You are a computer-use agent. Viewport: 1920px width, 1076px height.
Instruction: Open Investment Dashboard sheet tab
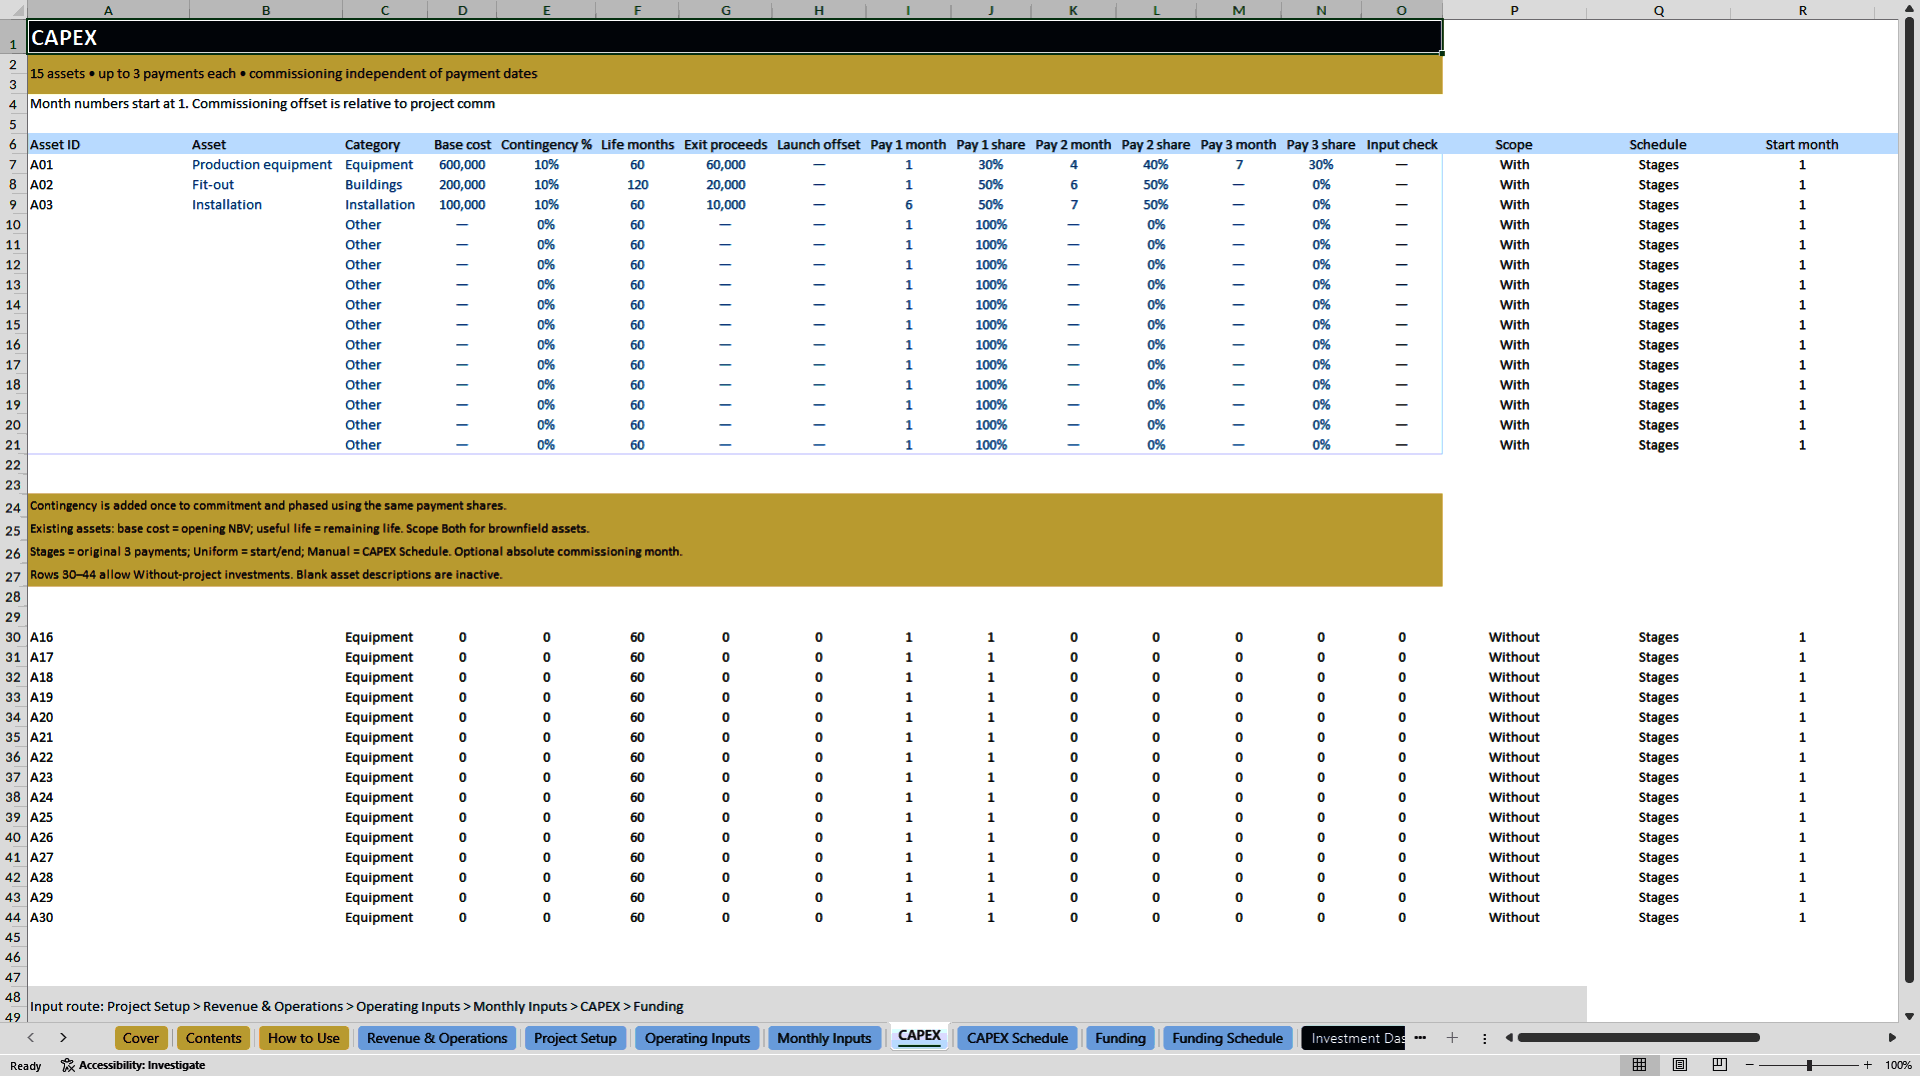(x=1354, y=1038)
